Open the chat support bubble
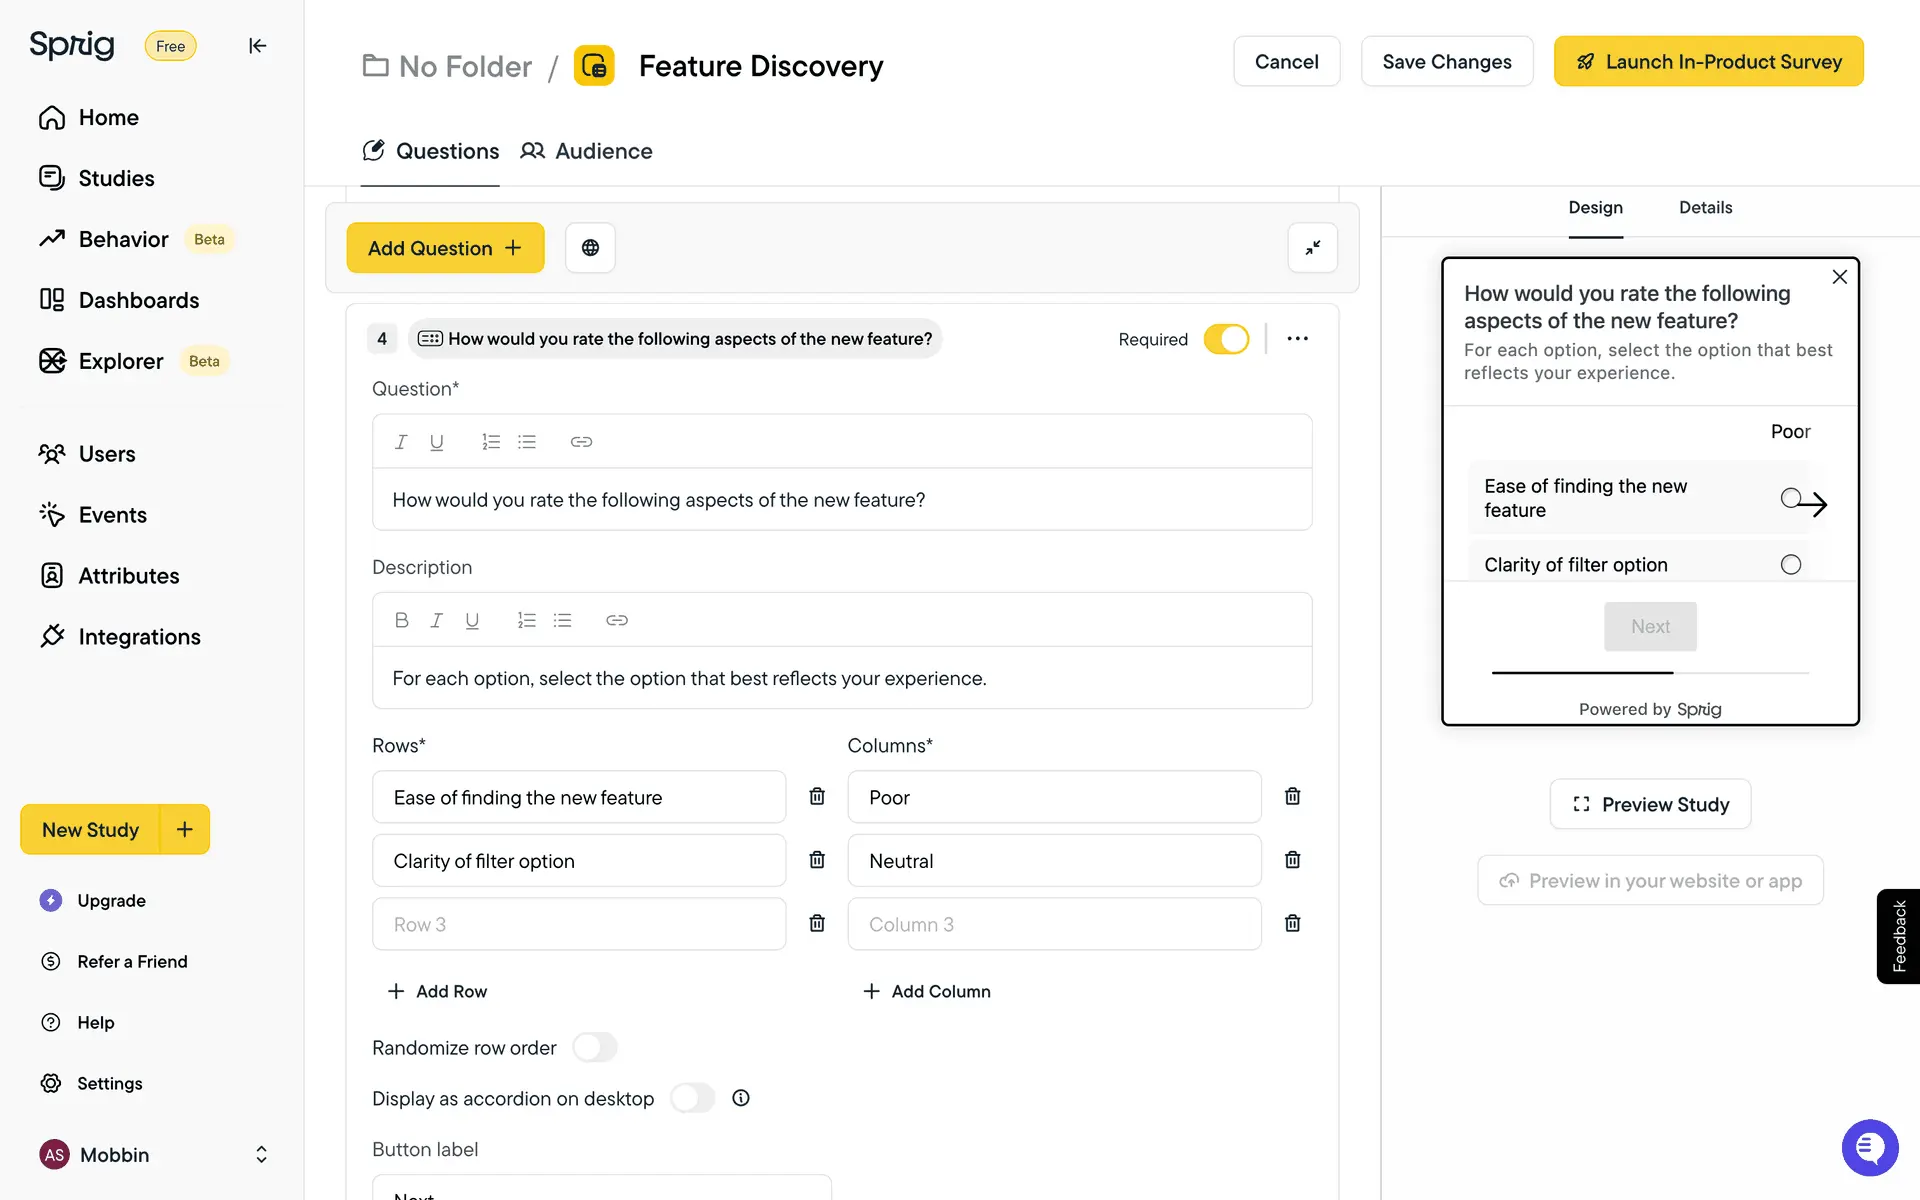 coord(1868,1147)
